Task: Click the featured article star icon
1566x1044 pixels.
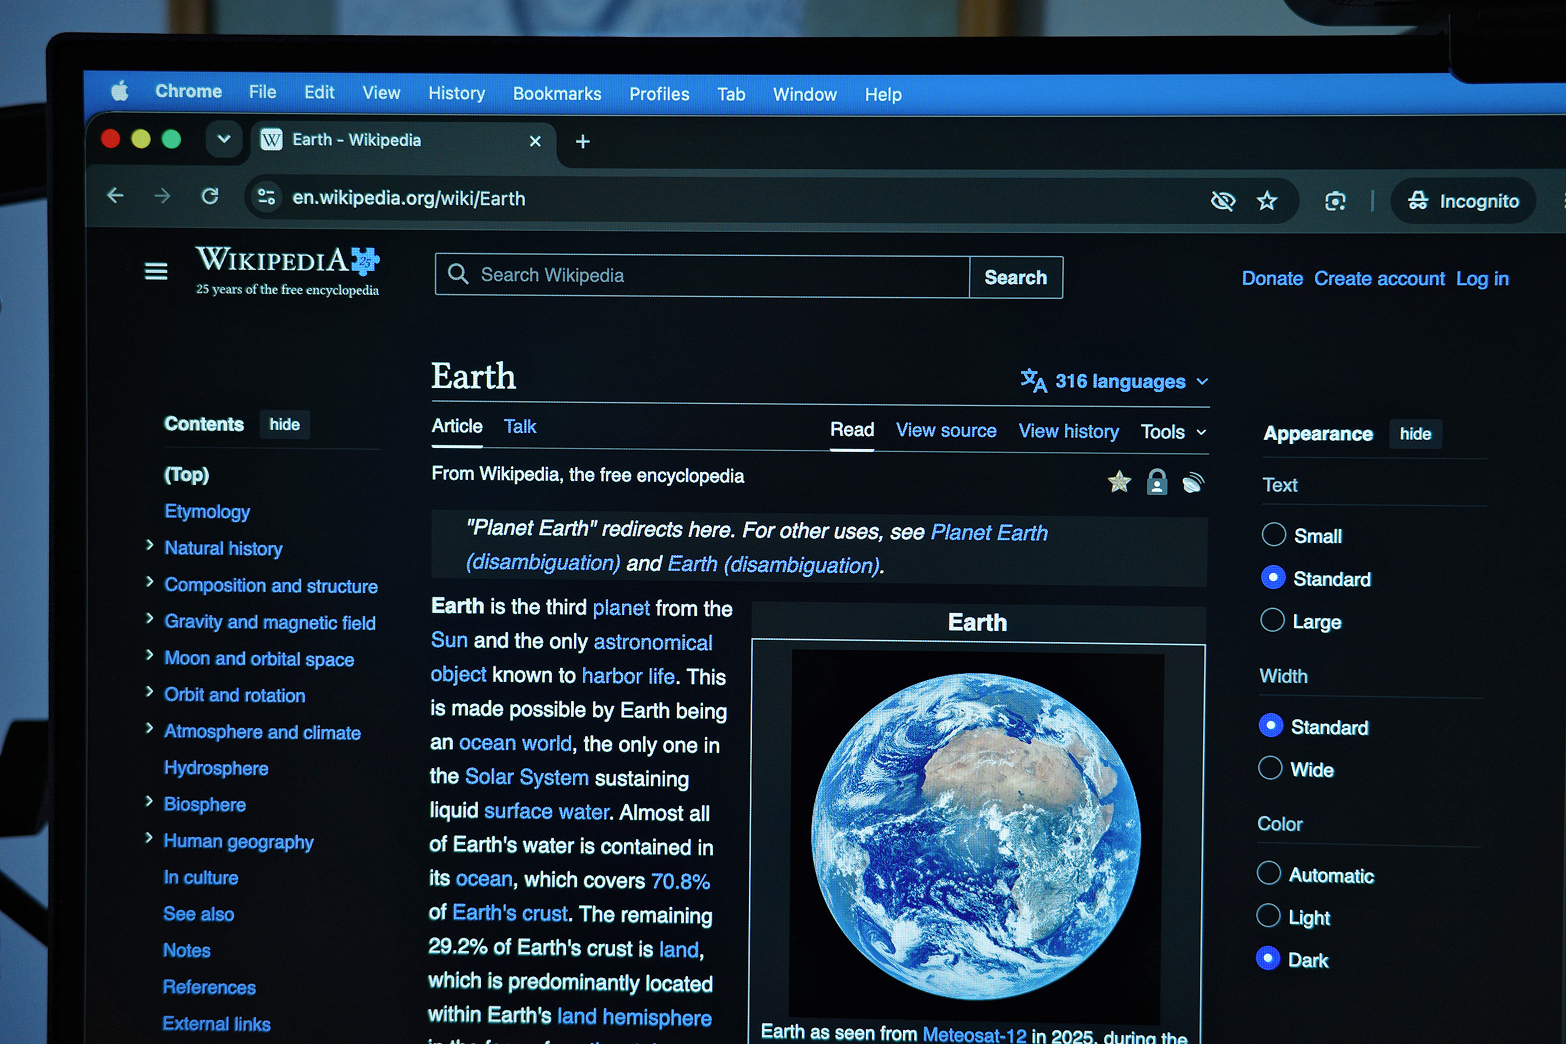Action: point(1119,482)
